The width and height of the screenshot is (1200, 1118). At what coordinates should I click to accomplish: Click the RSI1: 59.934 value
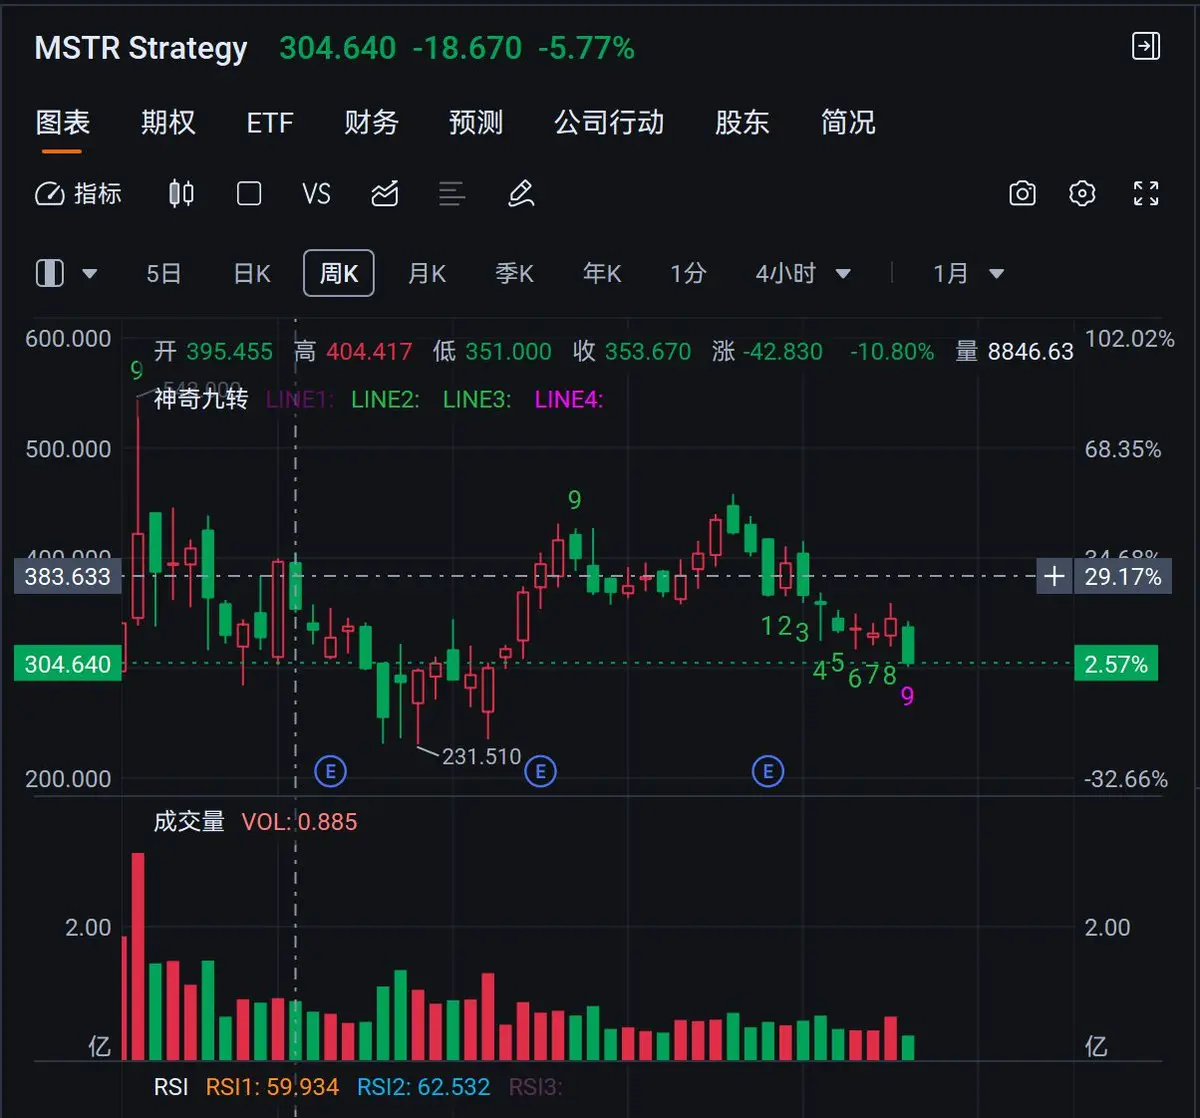pyautogui.click(x=272, y=1086)
